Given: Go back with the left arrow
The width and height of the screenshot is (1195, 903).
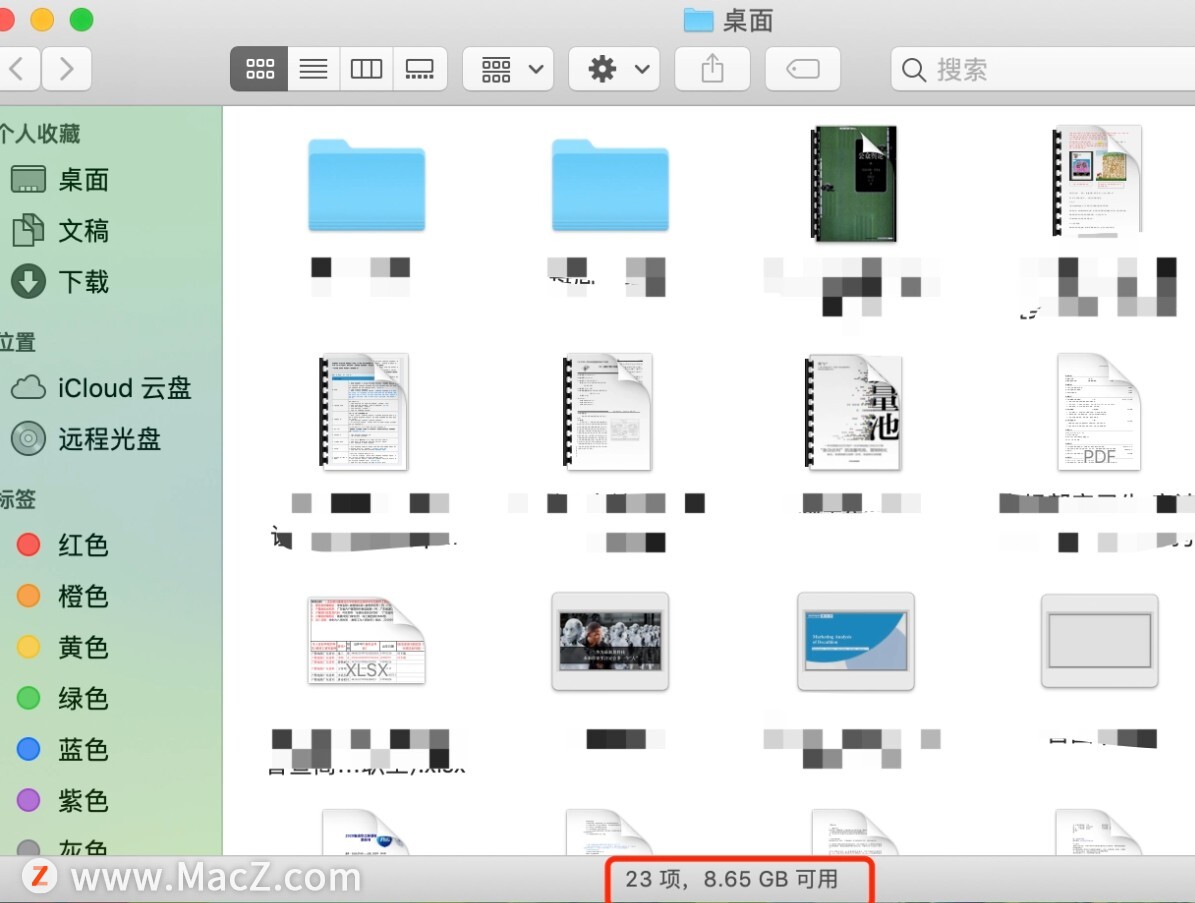Looking at the screenshot, I should click(x=17, y=69).
